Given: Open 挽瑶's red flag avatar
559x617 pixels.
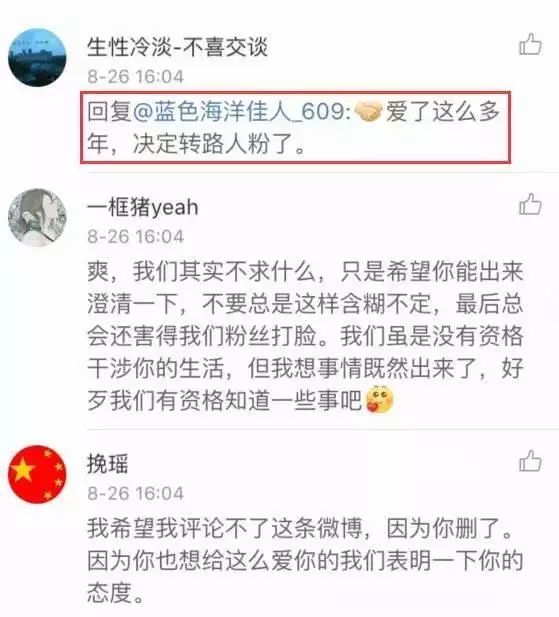Looking at the screenshot, I should click(x=37, y=474).
